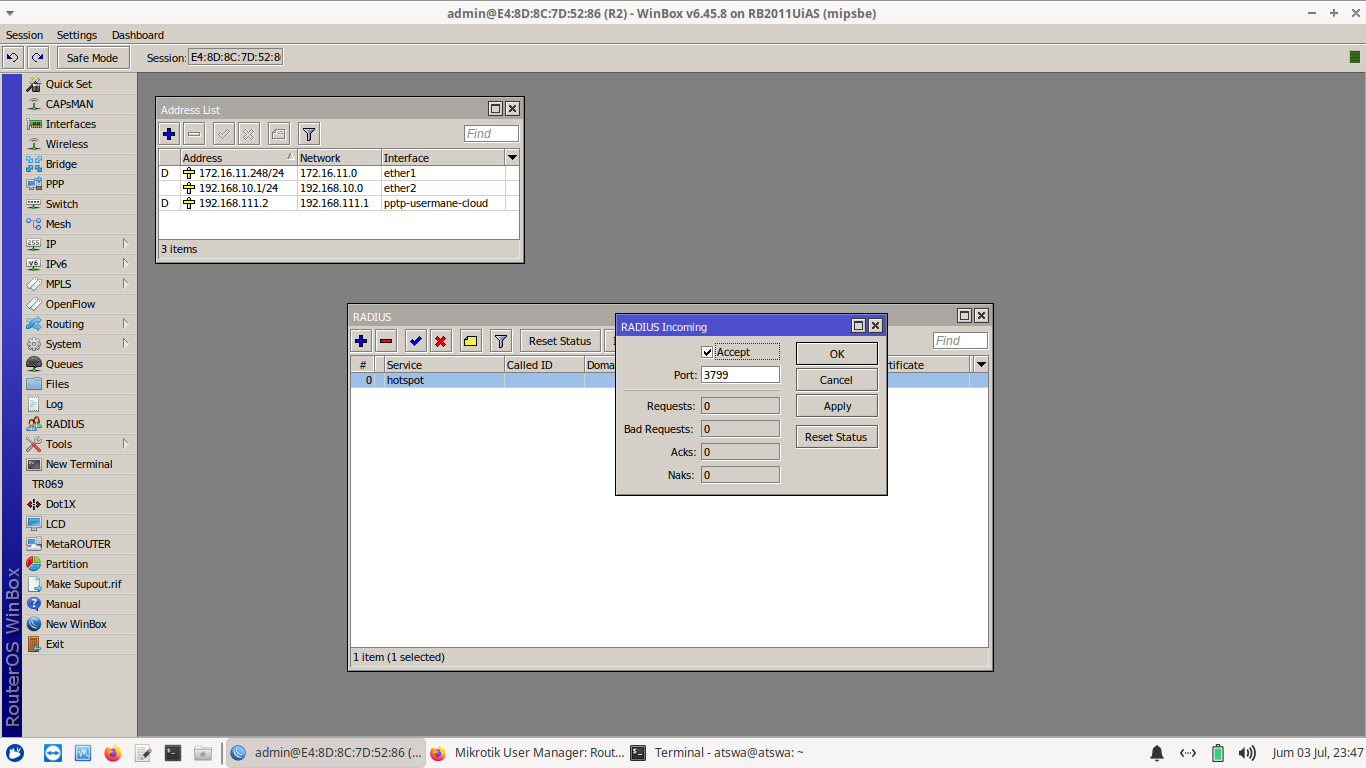Open LCD from the sidebar
Screen dimensions: 1366x768
[80, 524]
